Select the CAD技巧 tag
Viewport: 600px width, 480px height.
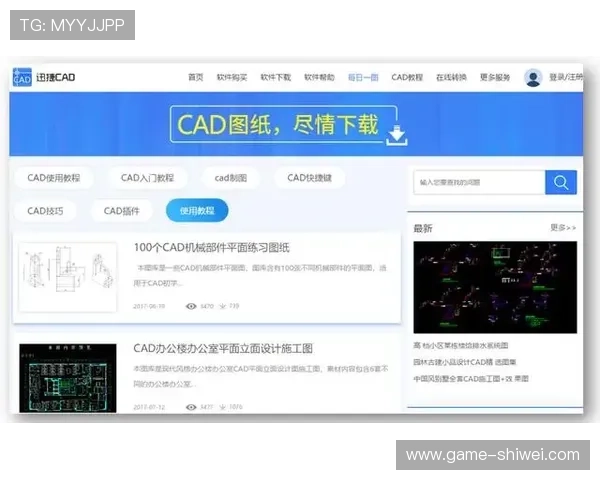point(45,211)
